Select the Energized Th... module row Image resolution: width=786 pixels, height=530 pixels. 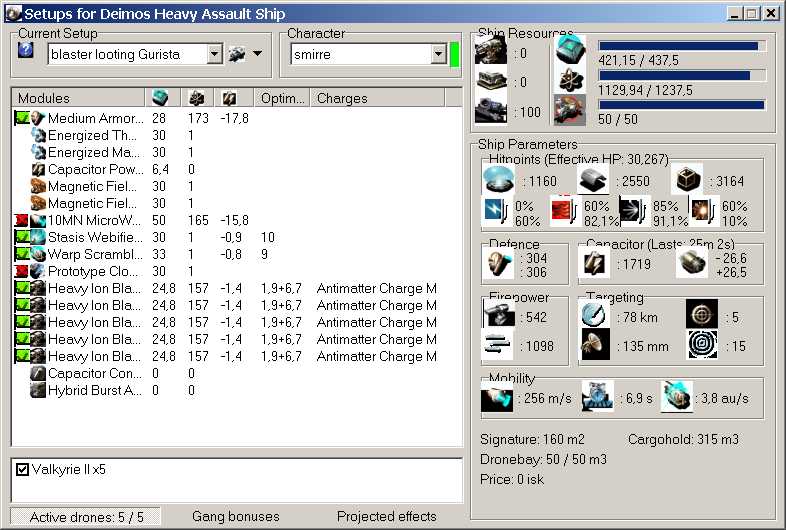[237, 135]
